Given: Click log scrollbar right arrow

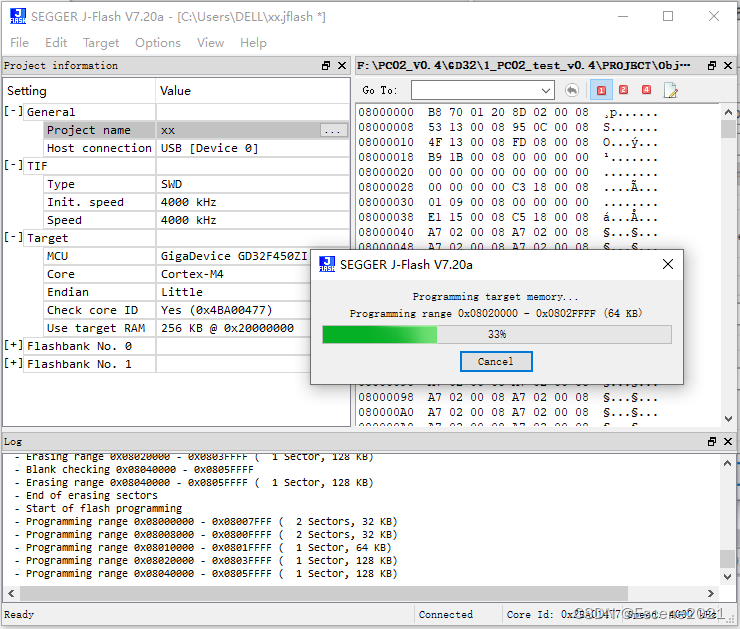Looking at the screenshot, I should pos(711,593).
